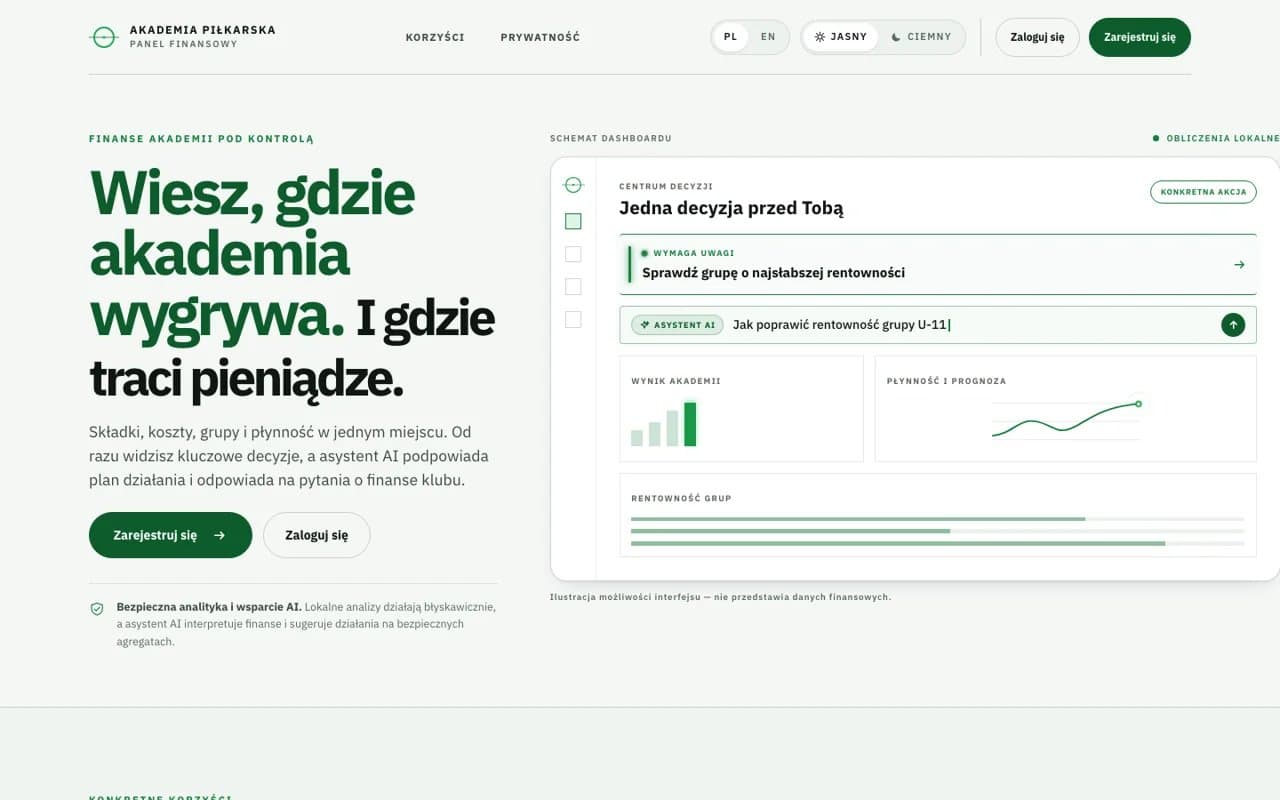Screen dimensions: 1280x800
Task: Click the Jedna decyzja przed Tobą heading
Action: [731, 208]
